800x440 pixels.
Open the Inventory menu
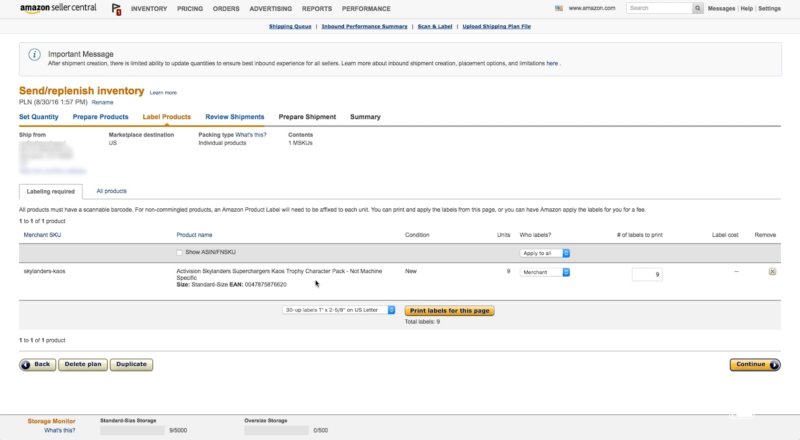pyautogui.click(x=149, y=9)
